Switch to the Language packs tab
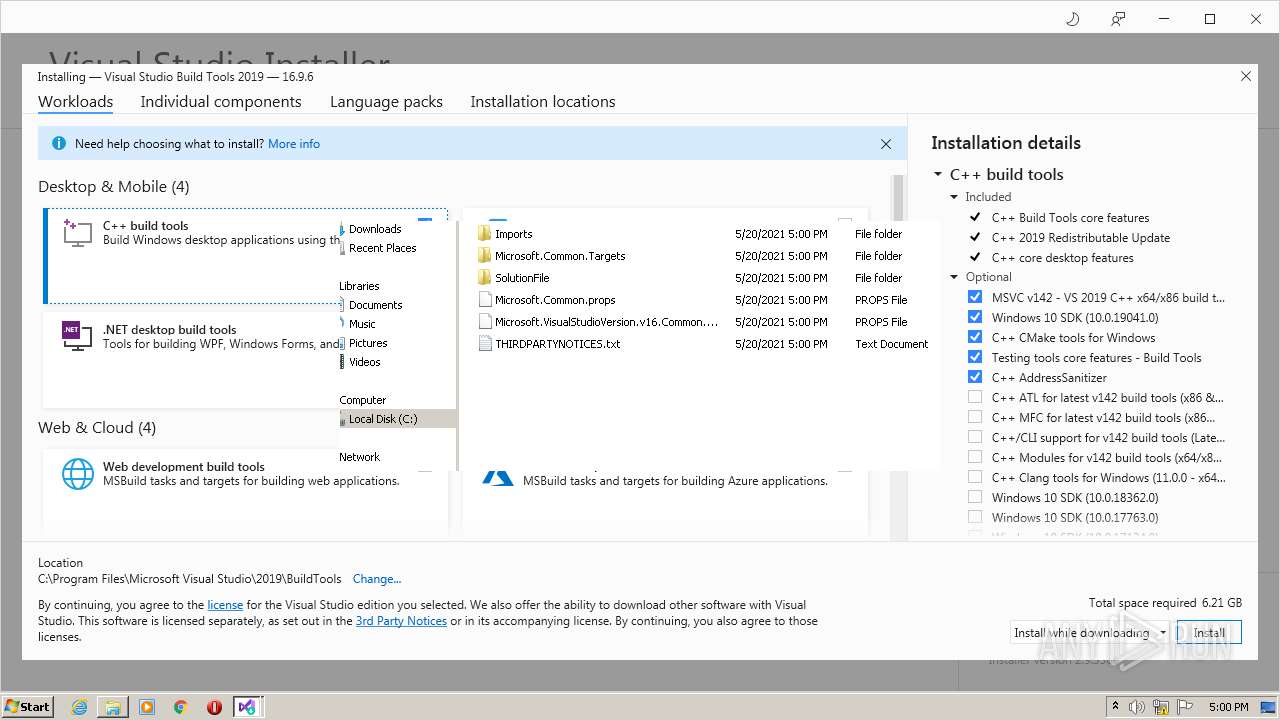1280x720 pixels. 386,102
